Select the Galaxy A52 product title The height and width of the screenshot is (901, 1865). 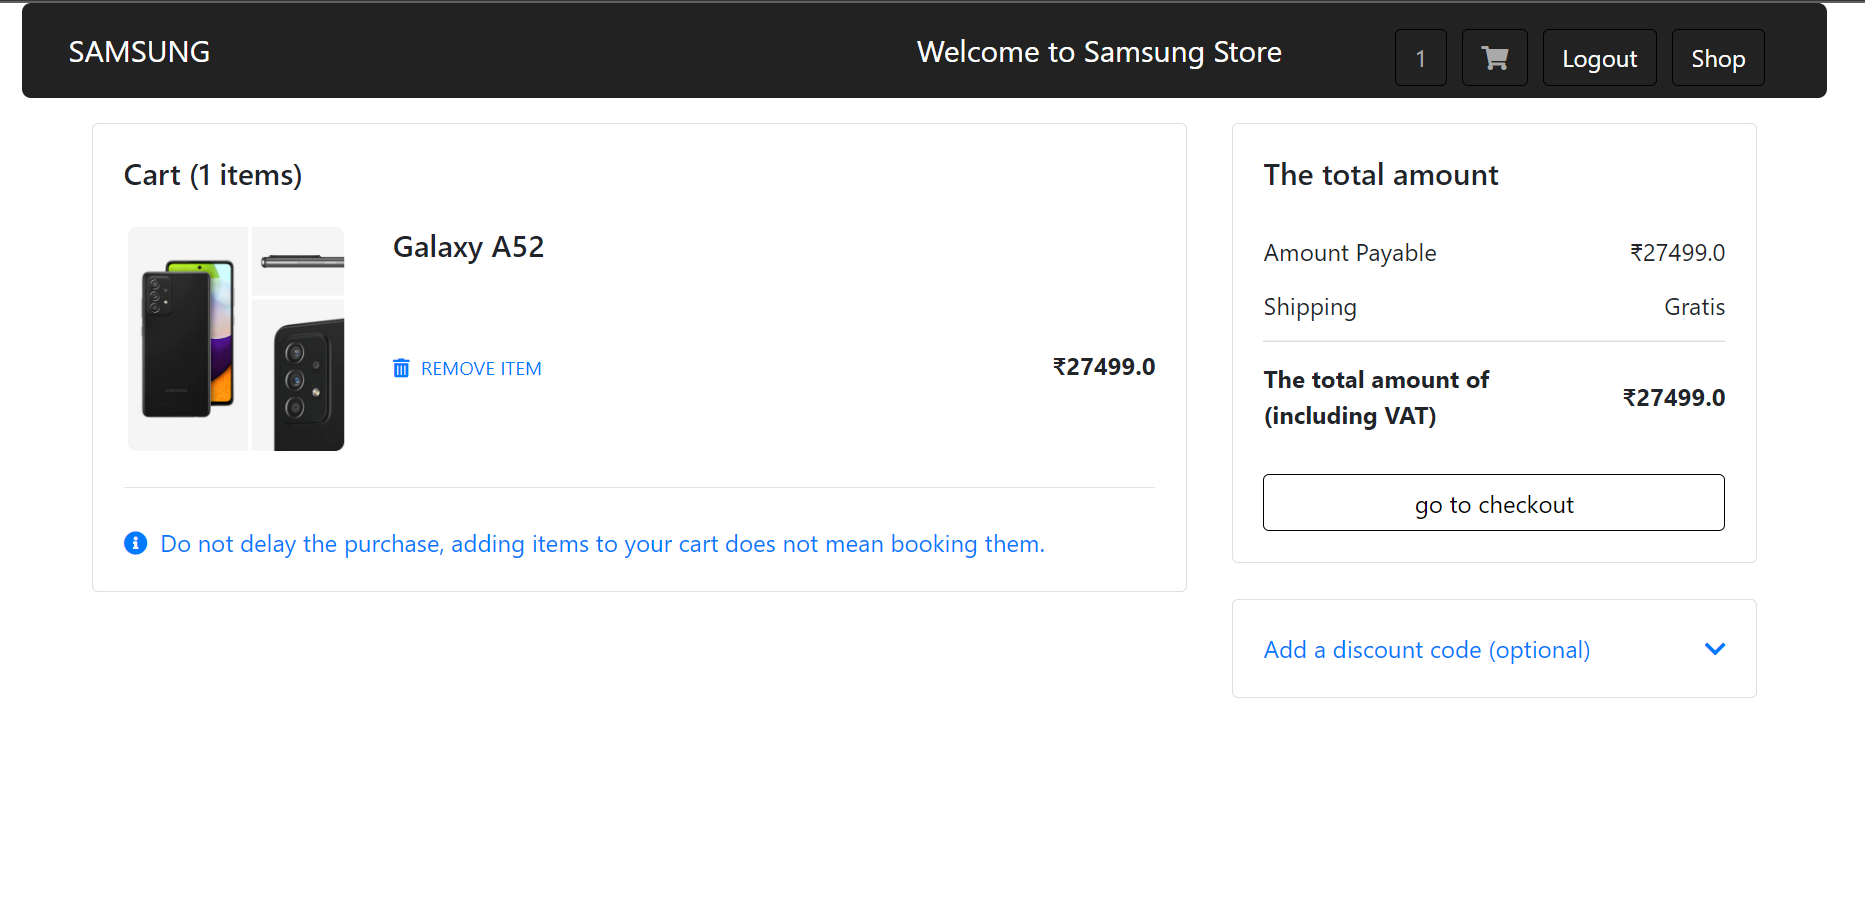pos(468,246)
